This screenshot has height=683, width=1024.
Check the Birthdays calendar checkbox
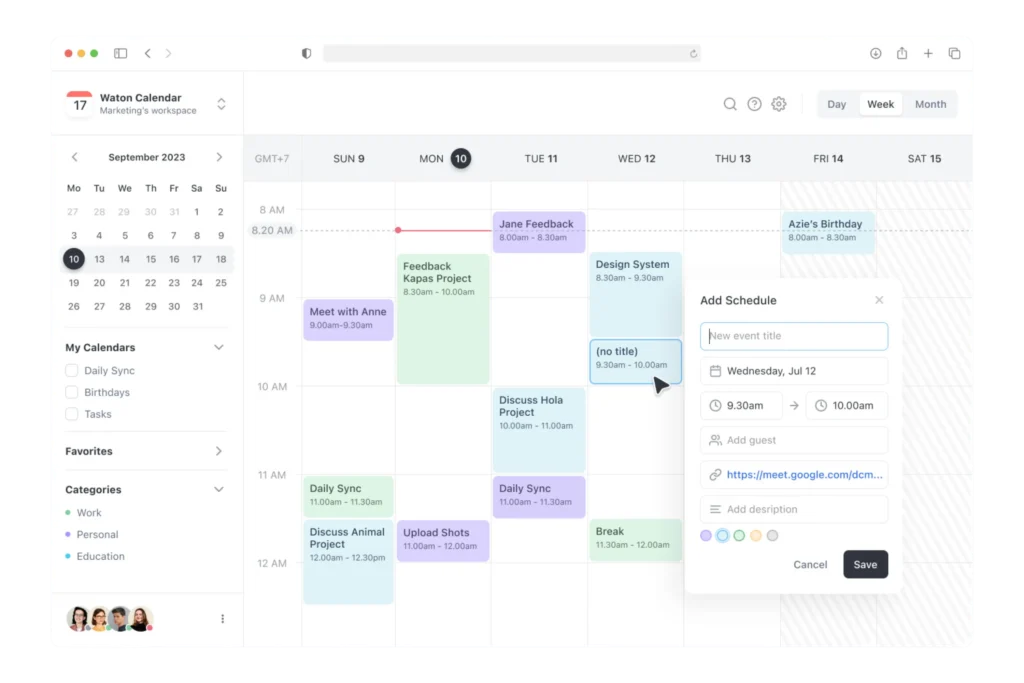click(x=72, y=392)
